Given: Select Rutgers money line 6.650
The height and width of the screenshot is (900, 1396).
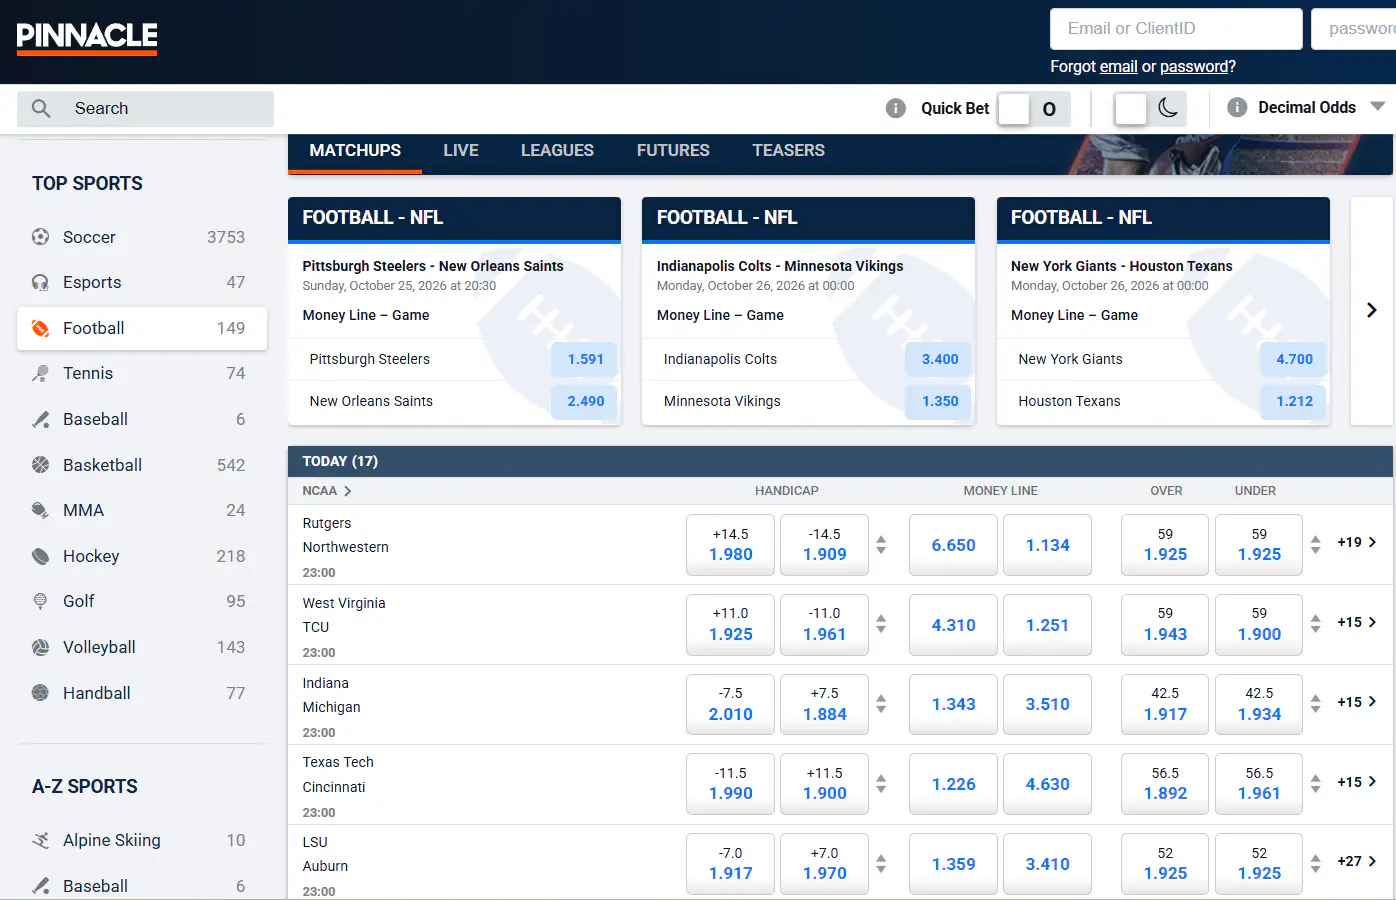Looking at the screenshot, I should pos(953,545).
